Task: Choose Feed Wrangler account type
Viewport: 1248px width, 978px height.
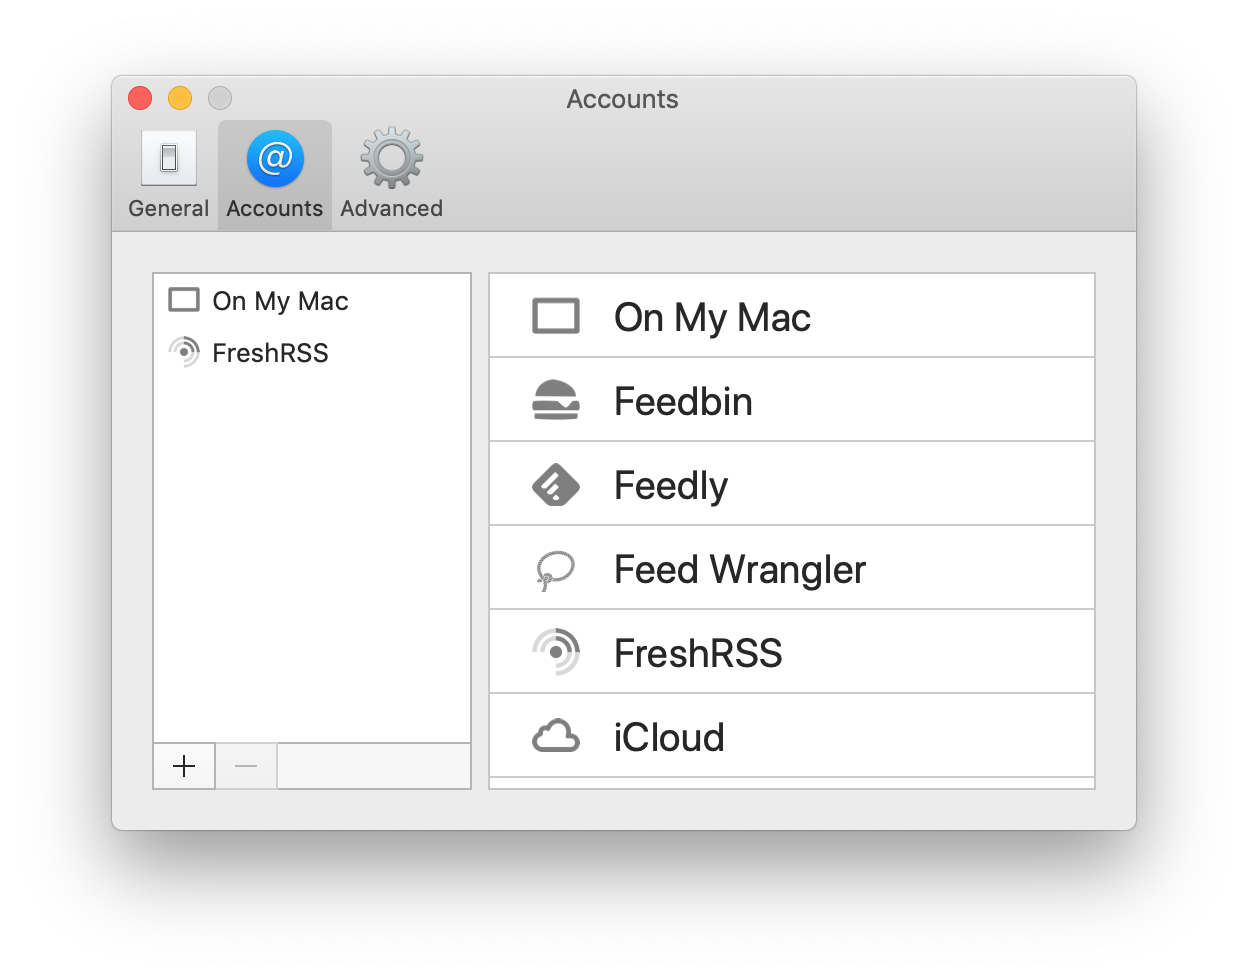Action: tap(792, 569)
